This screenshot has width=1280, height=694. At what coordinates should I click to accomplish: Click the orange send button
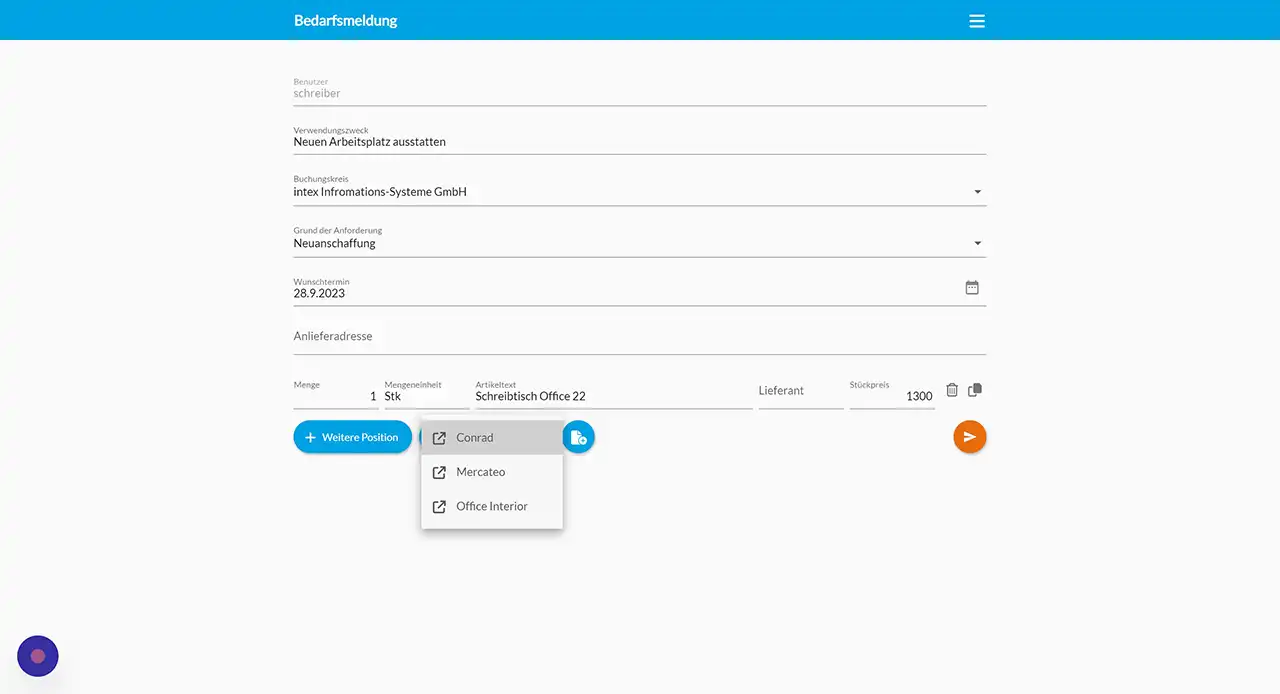click(x=969, y=437)
